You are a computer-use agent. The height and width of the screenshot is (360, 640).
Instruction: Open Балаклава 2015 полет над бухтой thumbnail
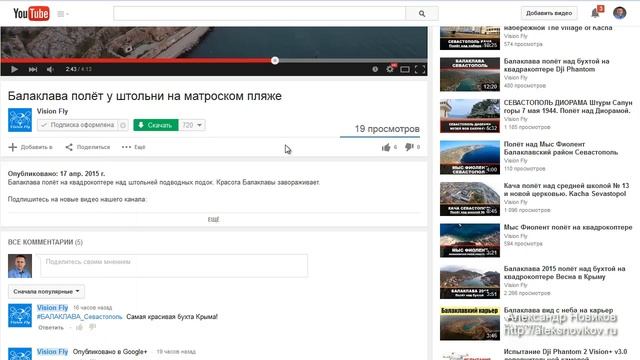tap(470, 282)
